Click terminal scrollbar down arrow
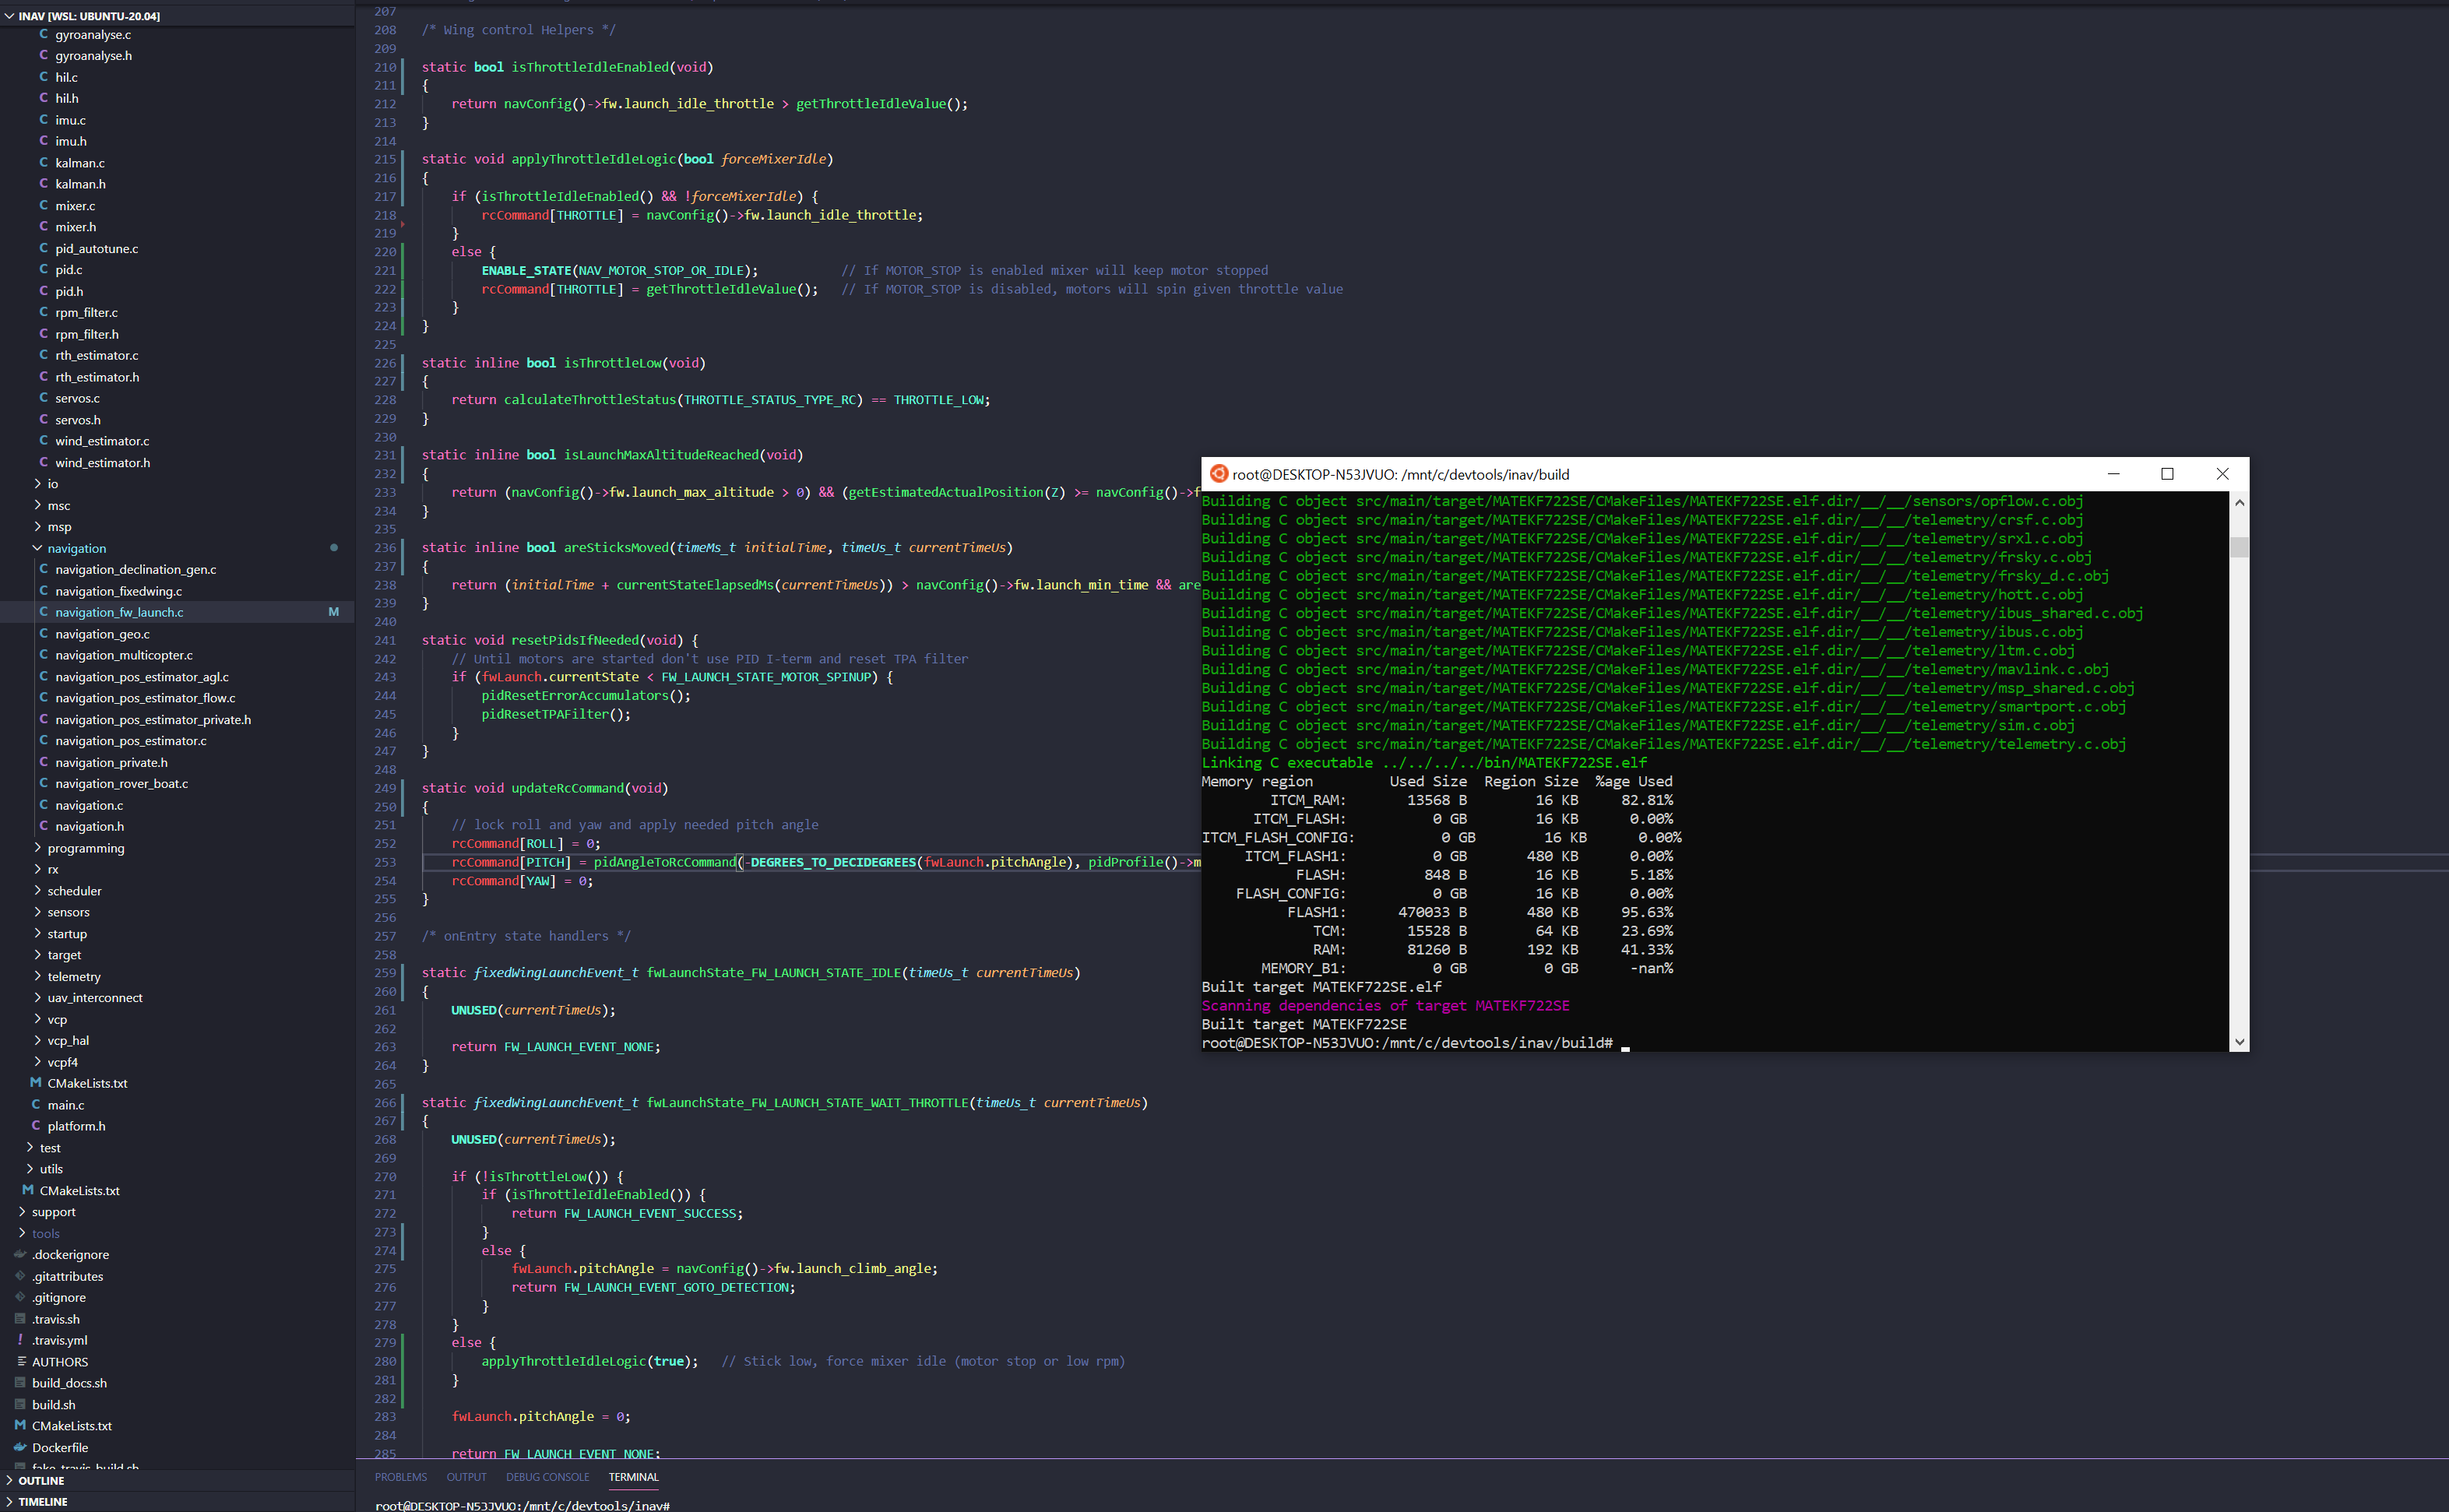Image resolution: width=2449 pixels, height=1512 pixels. [x=2239, y=1041]
